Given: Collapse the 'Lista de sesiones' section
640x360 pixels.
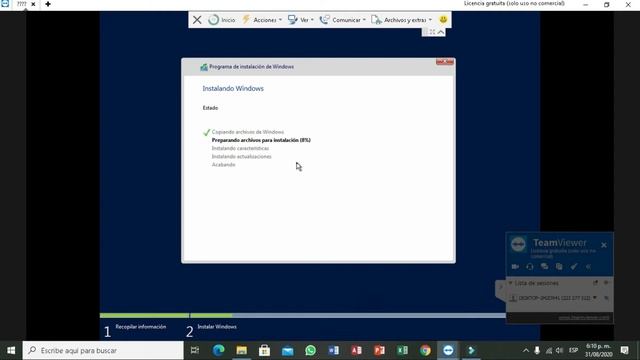Looking at the screenshot, I should click(510, 283).
